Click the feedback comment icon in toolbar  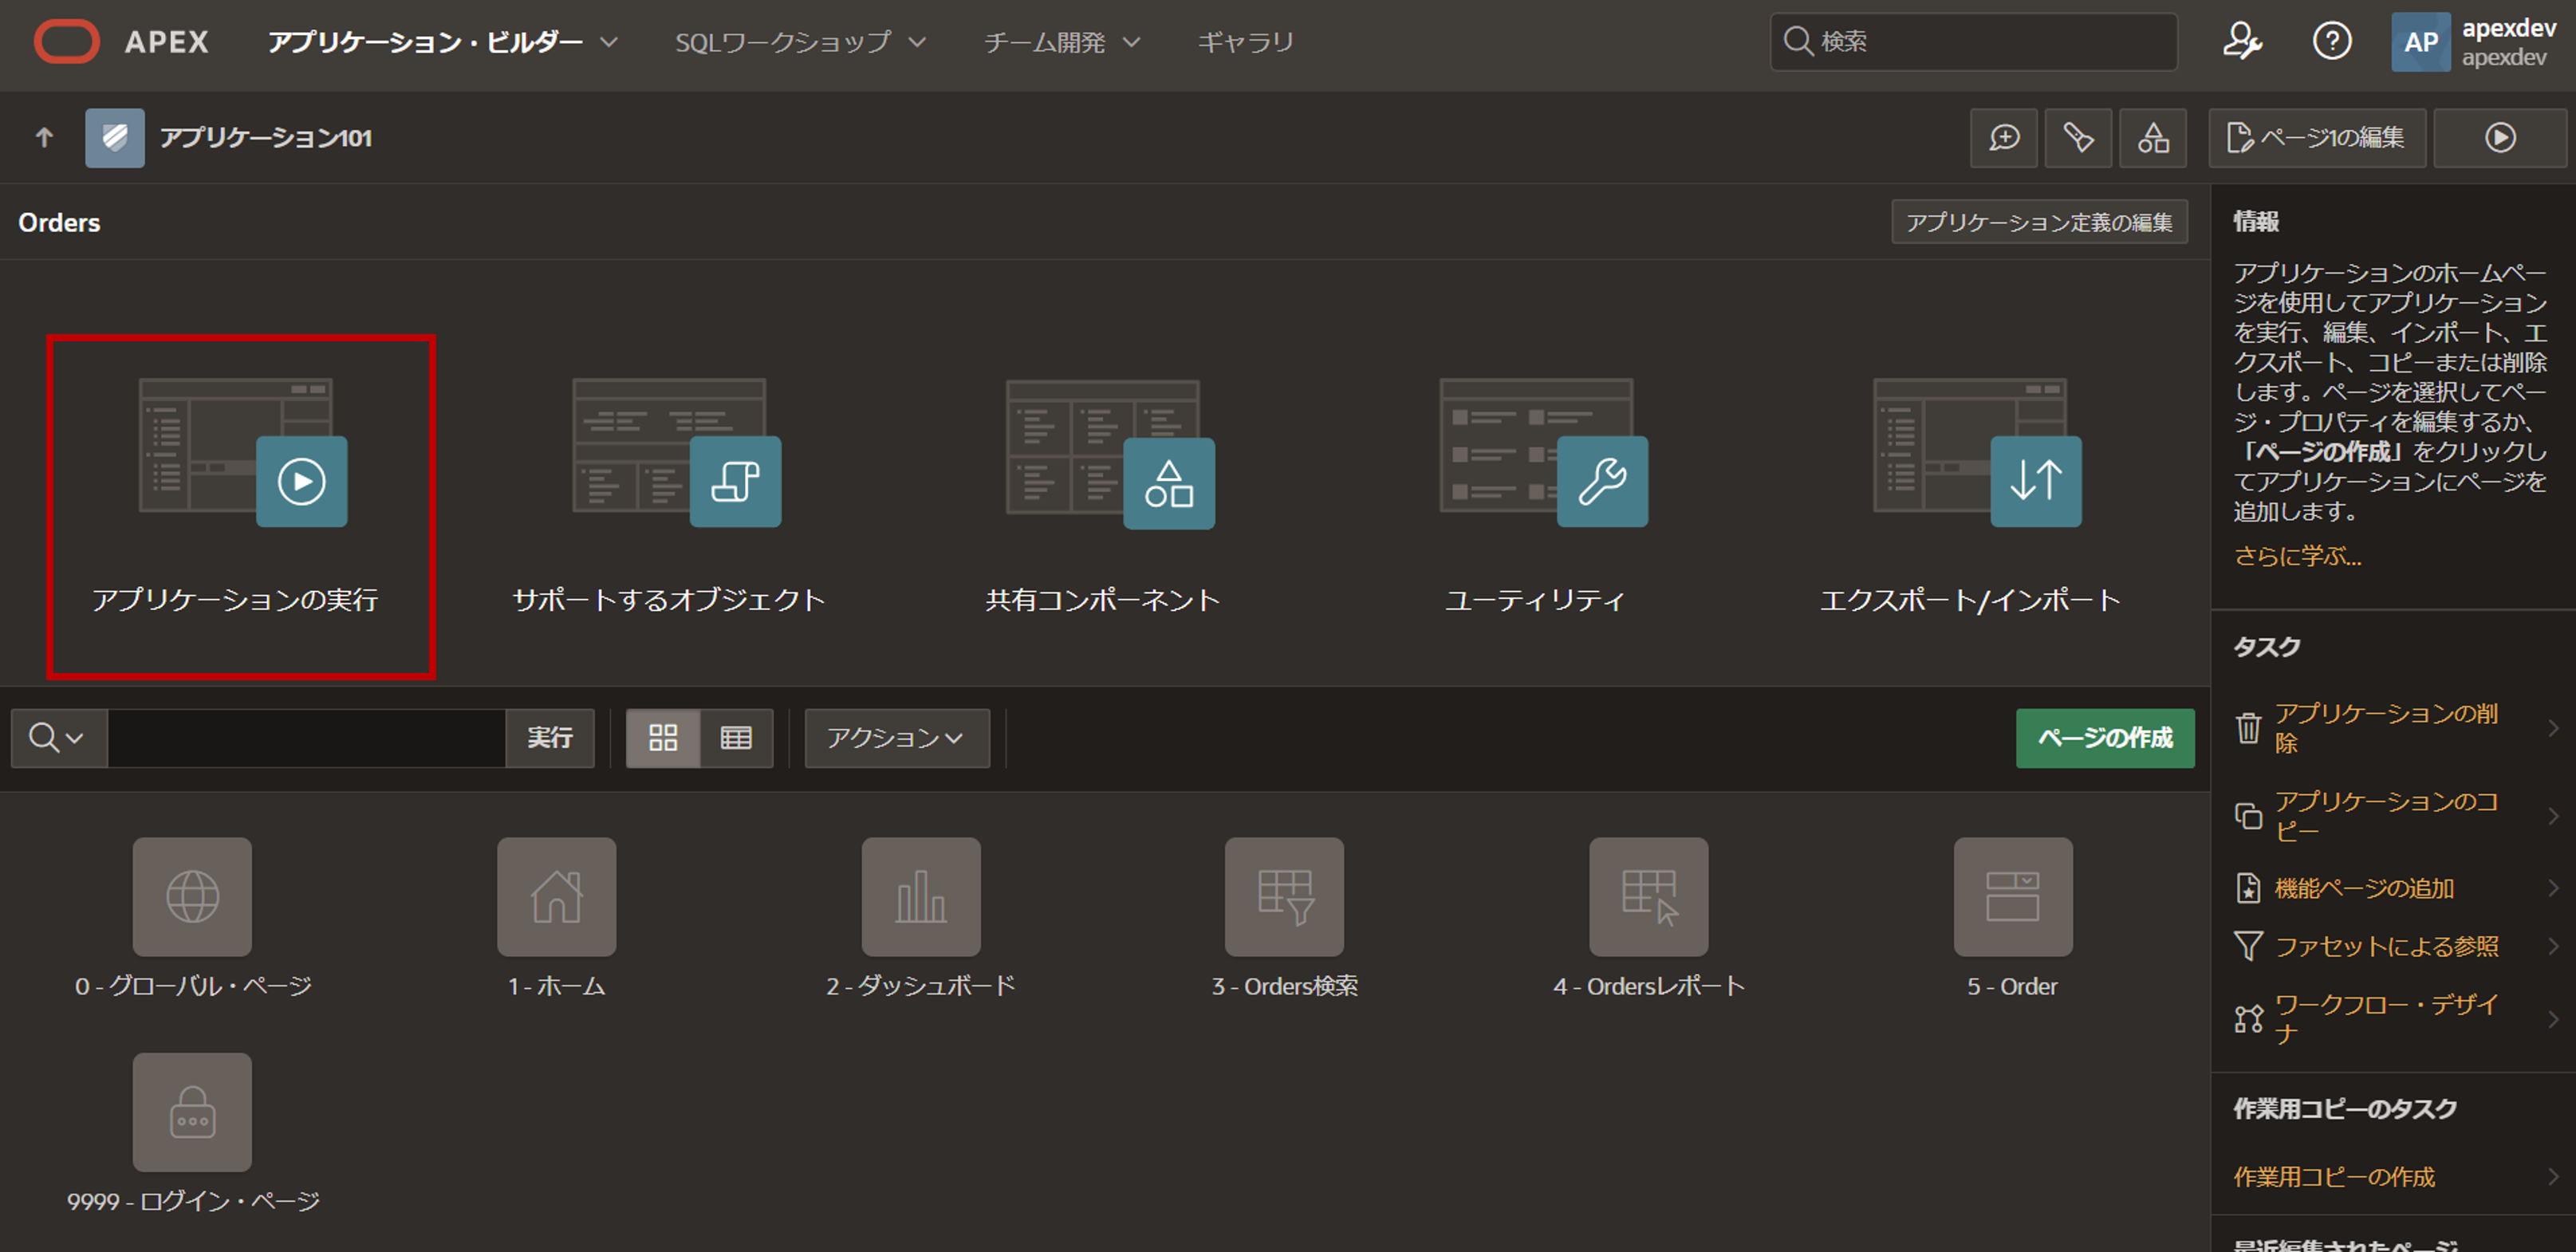(2003, 138)
